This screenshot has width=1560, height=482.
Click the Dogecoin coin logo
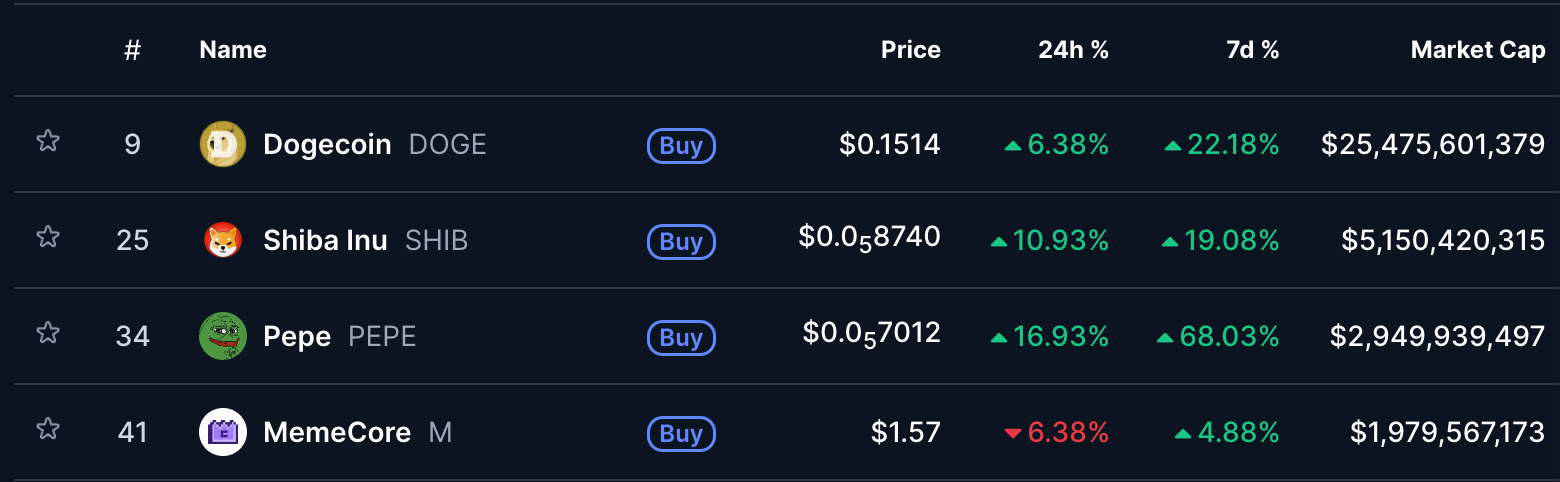coord(223,145)
